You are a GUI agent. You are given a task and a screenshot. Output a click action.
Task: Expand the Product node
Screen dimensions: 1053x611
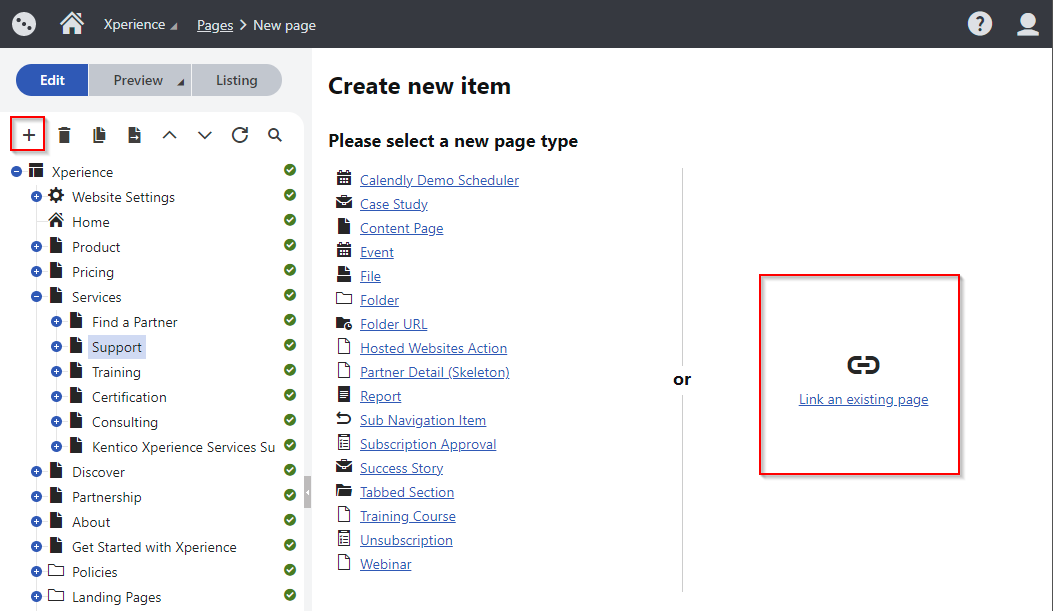point(36,246)
